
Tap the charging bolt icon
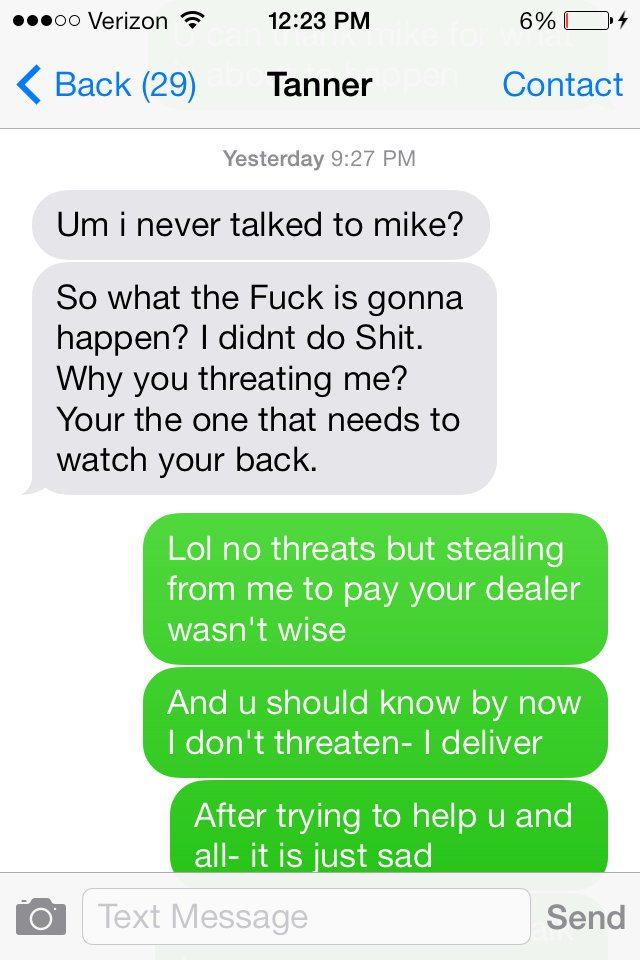coord(623,21)
